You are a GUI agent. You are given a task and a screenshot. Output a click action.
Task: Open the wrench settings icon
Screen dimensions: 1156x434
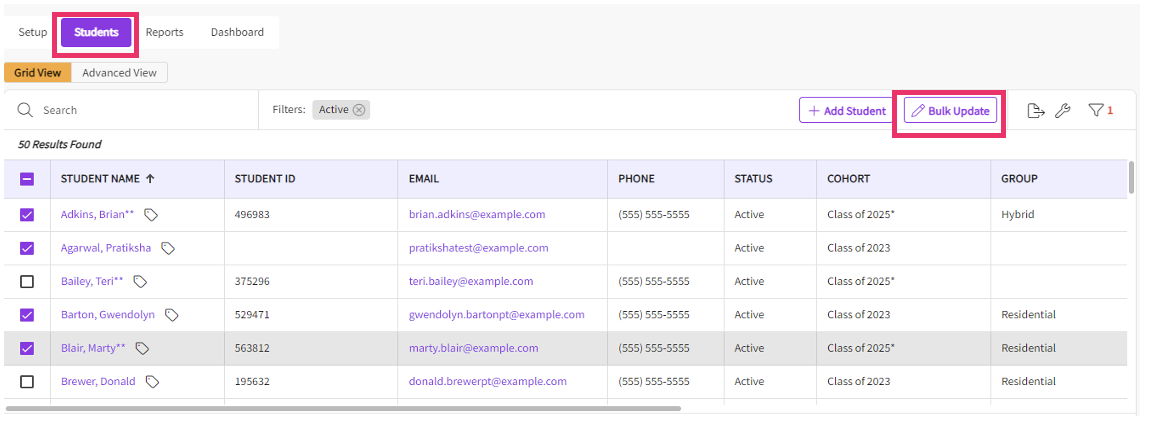click(1063, 111)
